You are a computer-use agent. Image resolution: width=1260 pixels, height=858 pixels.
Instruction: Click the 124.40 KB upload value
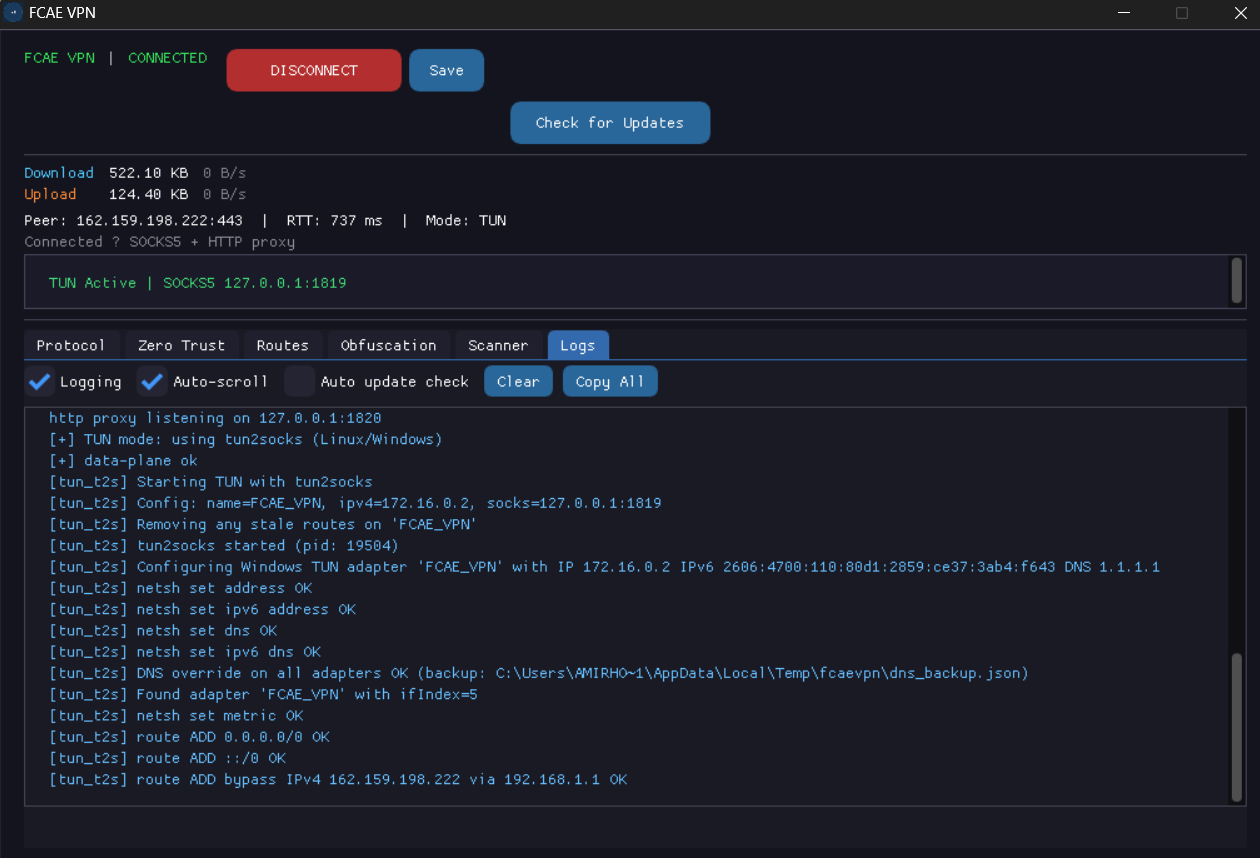tap(148, 194)
